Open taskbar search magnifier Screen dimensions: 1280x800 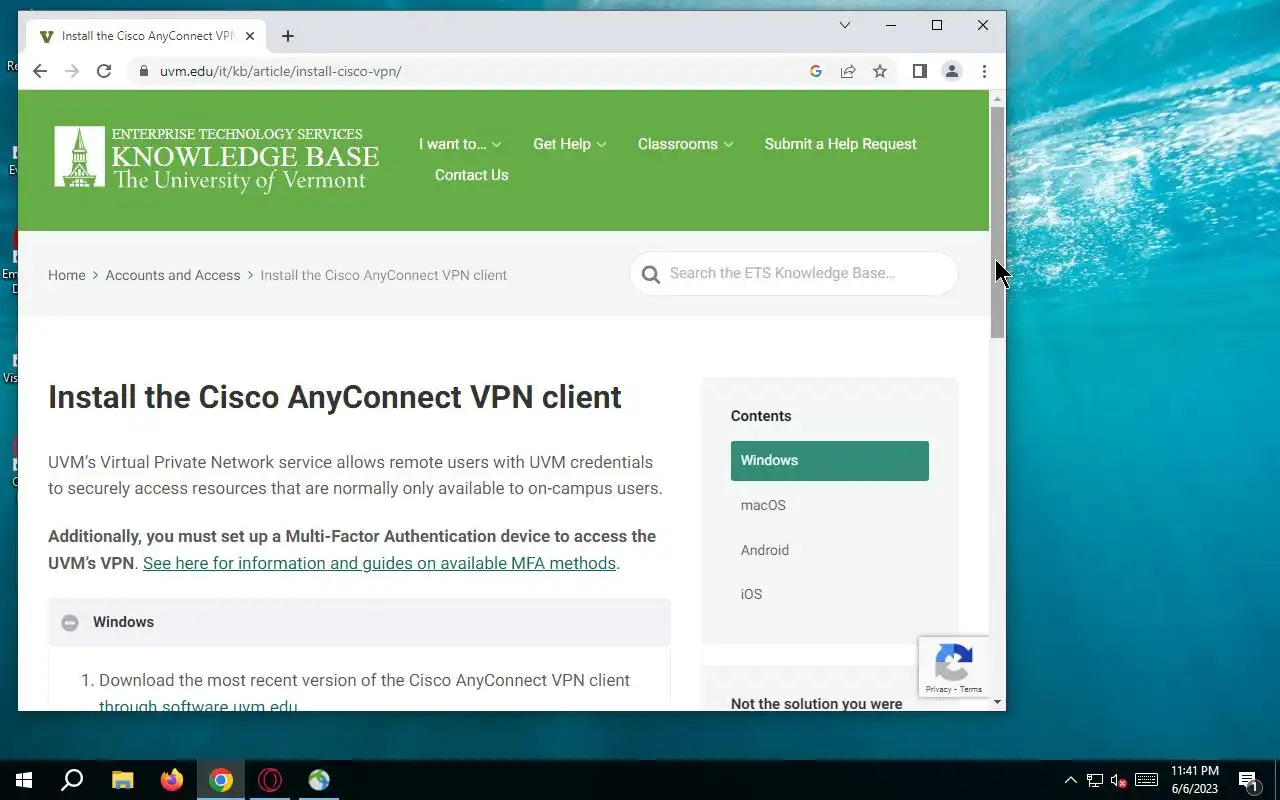click(x=72, y=780)
